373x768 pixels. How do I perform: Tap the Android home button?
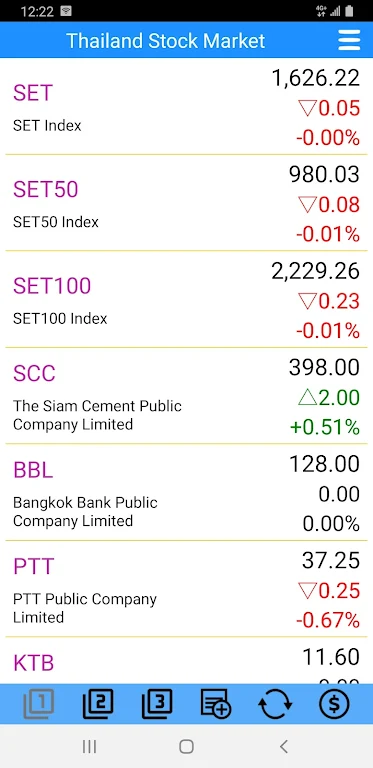coord(186,746)
